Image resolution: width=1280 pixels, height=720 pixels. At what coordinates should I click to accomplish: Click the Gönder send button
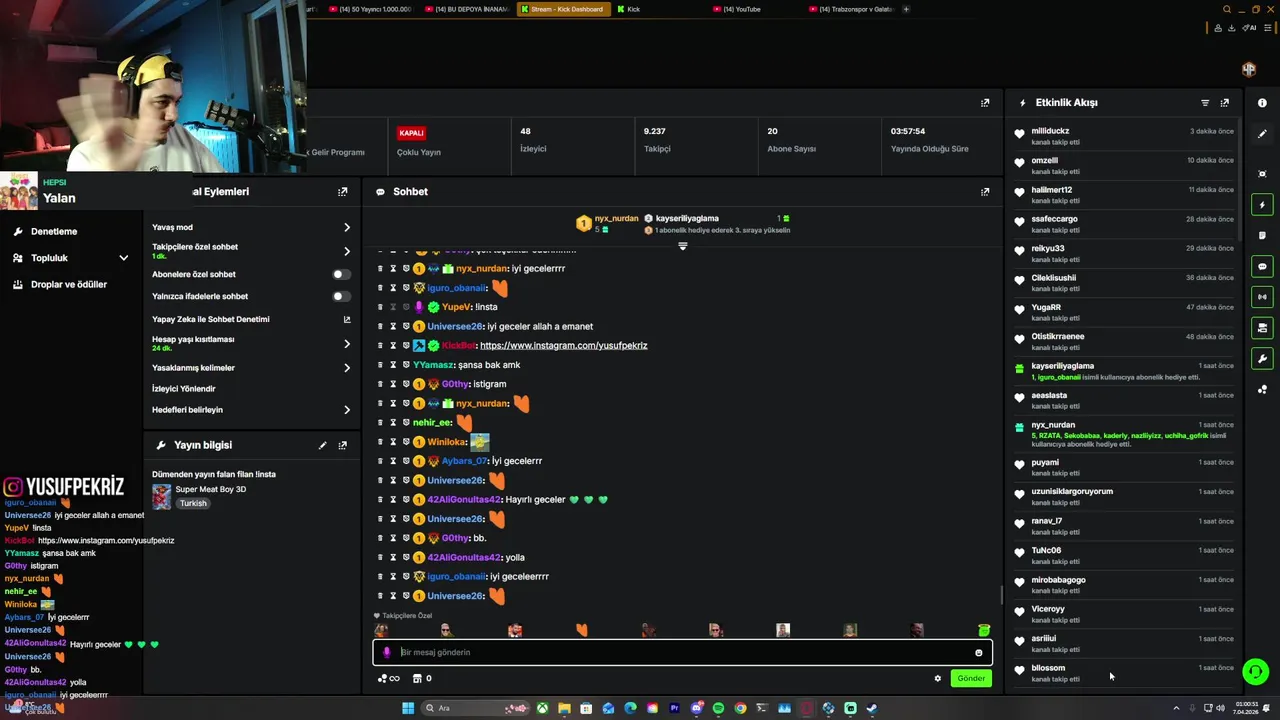[971, 678]
